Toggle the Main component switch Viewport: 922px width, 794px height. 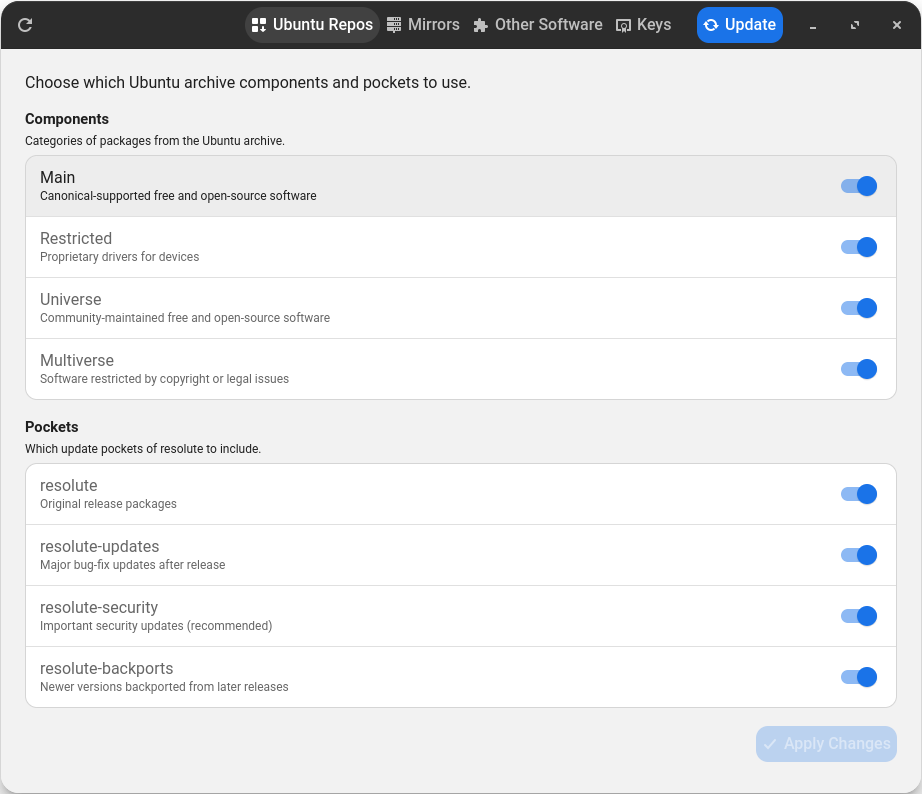click(858, 186)
